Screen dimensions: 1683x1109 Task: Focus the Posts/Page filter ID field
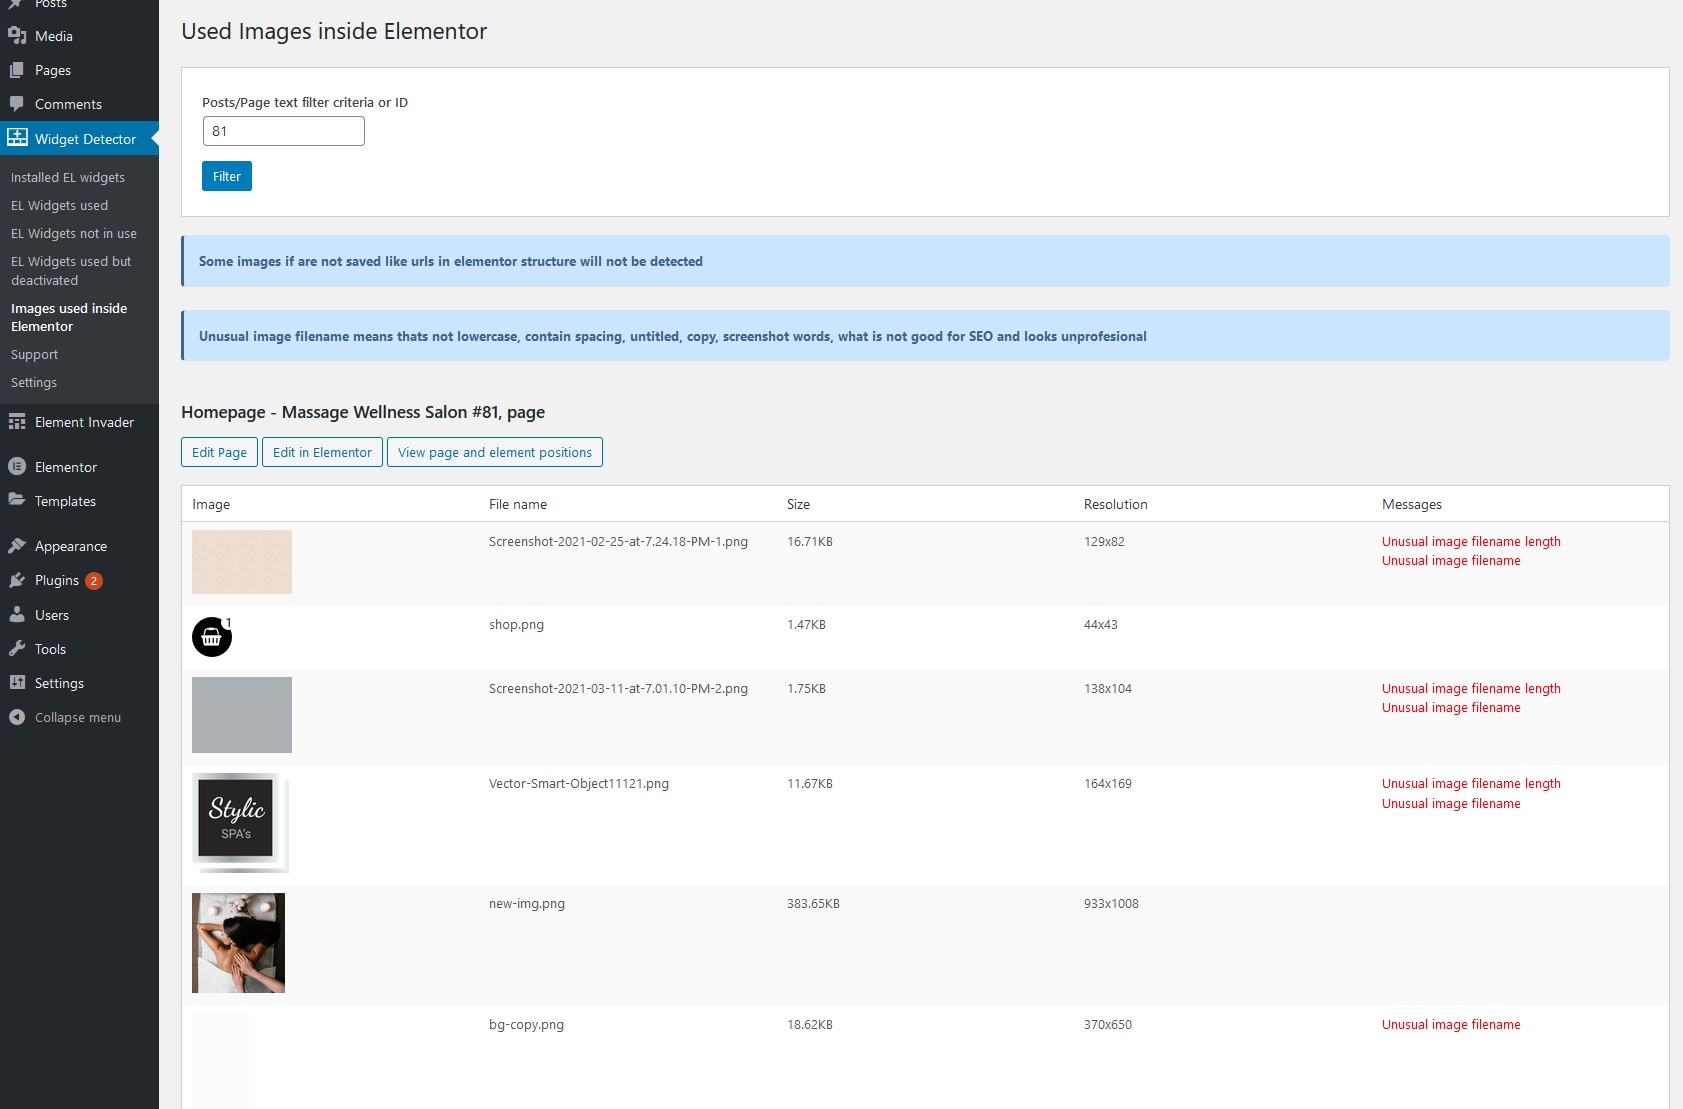(x=283, y=131)
